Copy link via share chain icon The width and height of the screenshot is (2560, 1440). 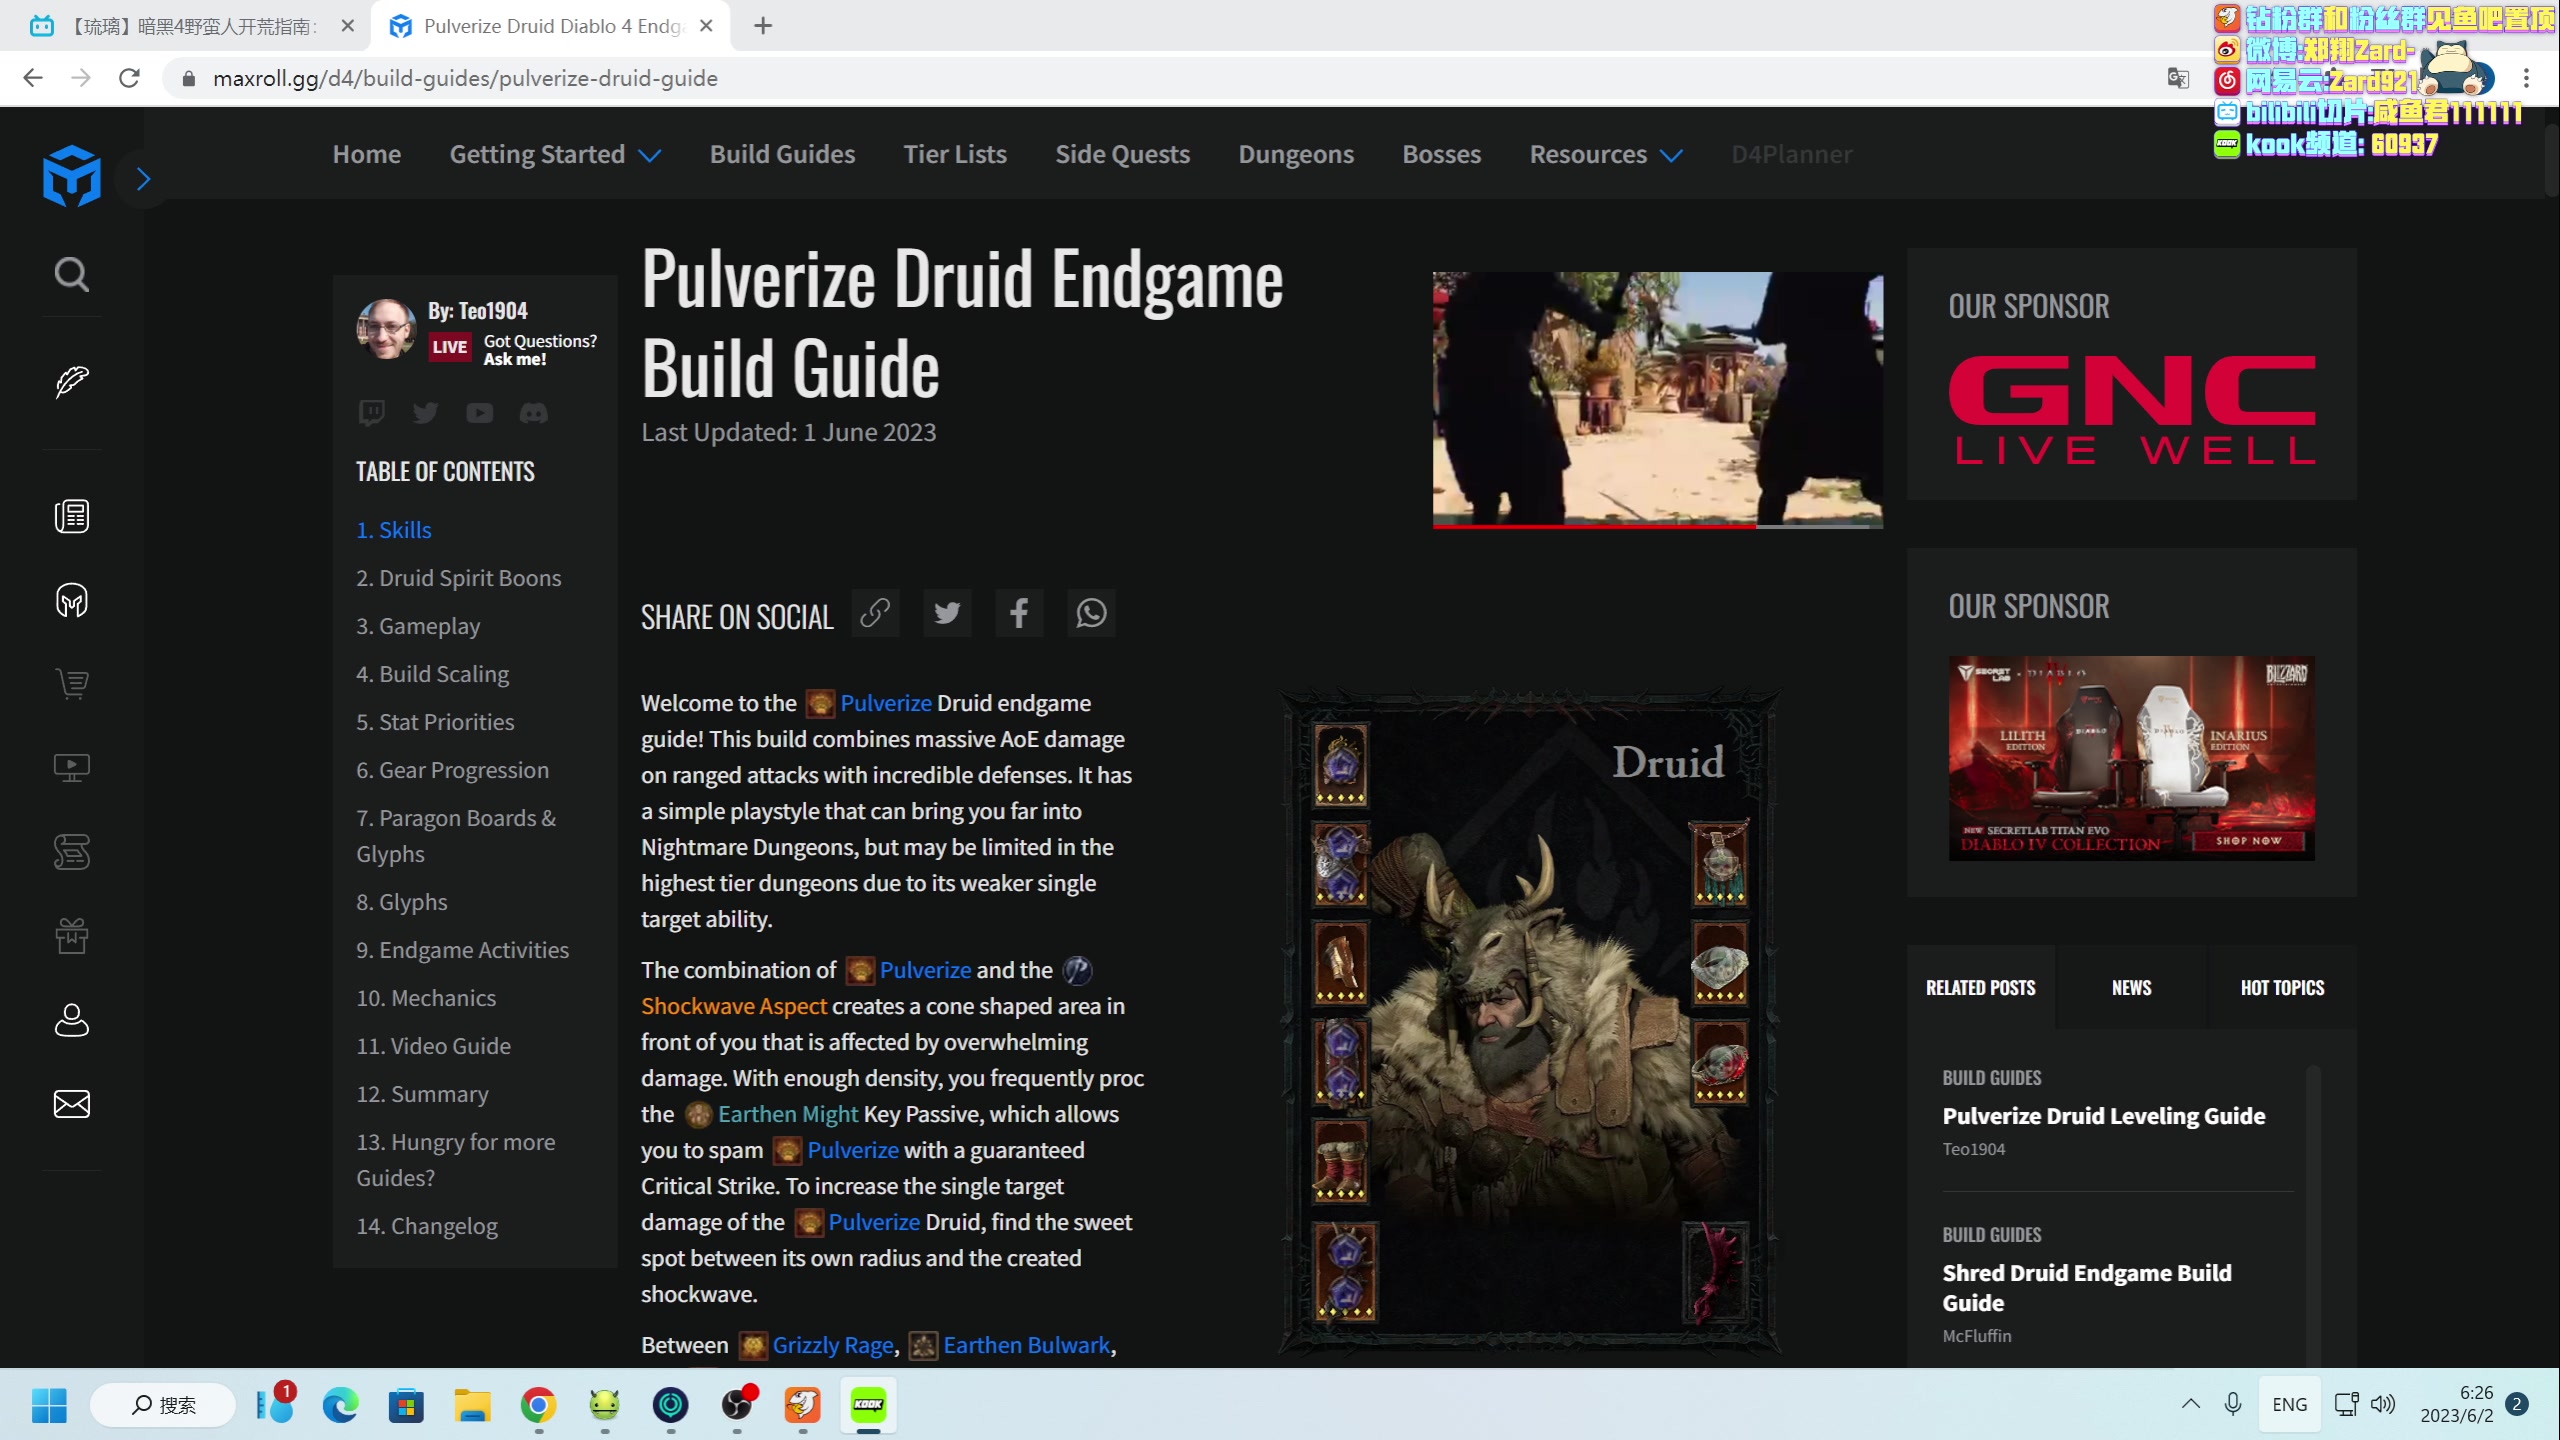[x=875, y=613]
